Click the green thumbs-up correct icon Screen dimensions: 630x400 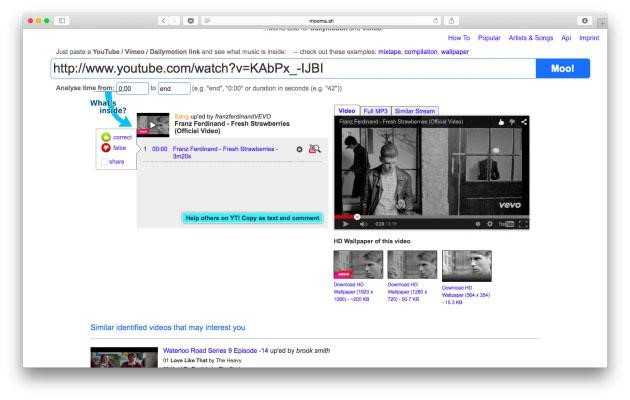[x=106, y=137]
